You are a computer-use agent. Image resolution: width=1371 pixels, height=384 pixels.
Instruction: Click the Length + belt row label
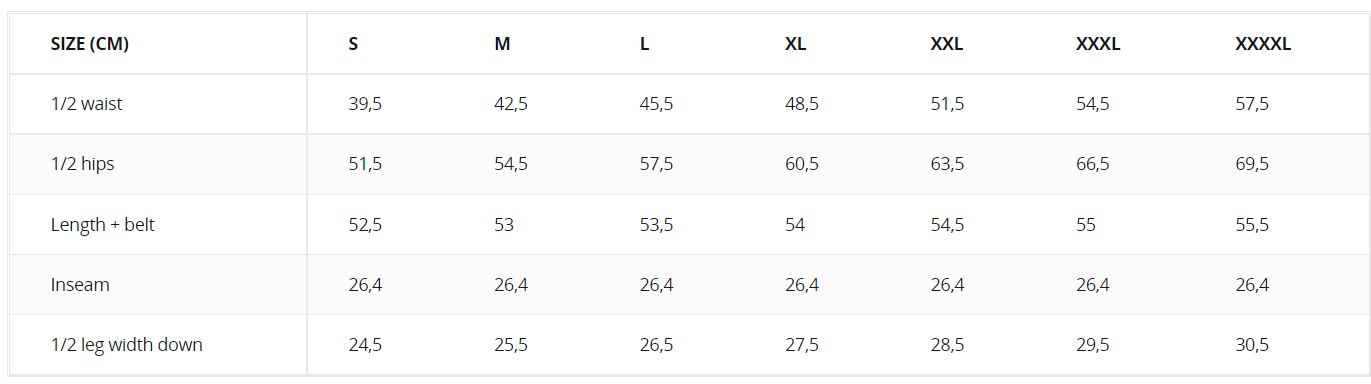click(x=103, y=224)
